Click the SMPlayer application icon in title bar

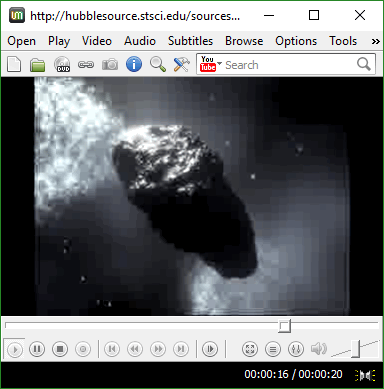[x=17, y=15]
